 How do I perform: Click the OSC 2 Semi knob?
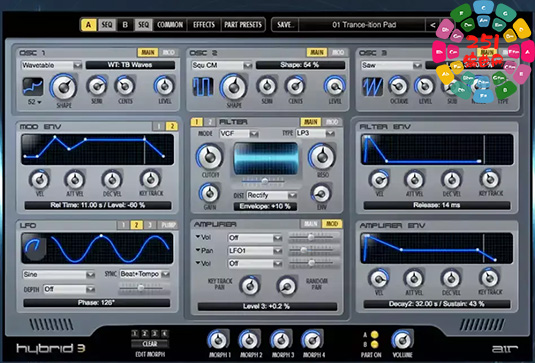click(x=267, y=86)
